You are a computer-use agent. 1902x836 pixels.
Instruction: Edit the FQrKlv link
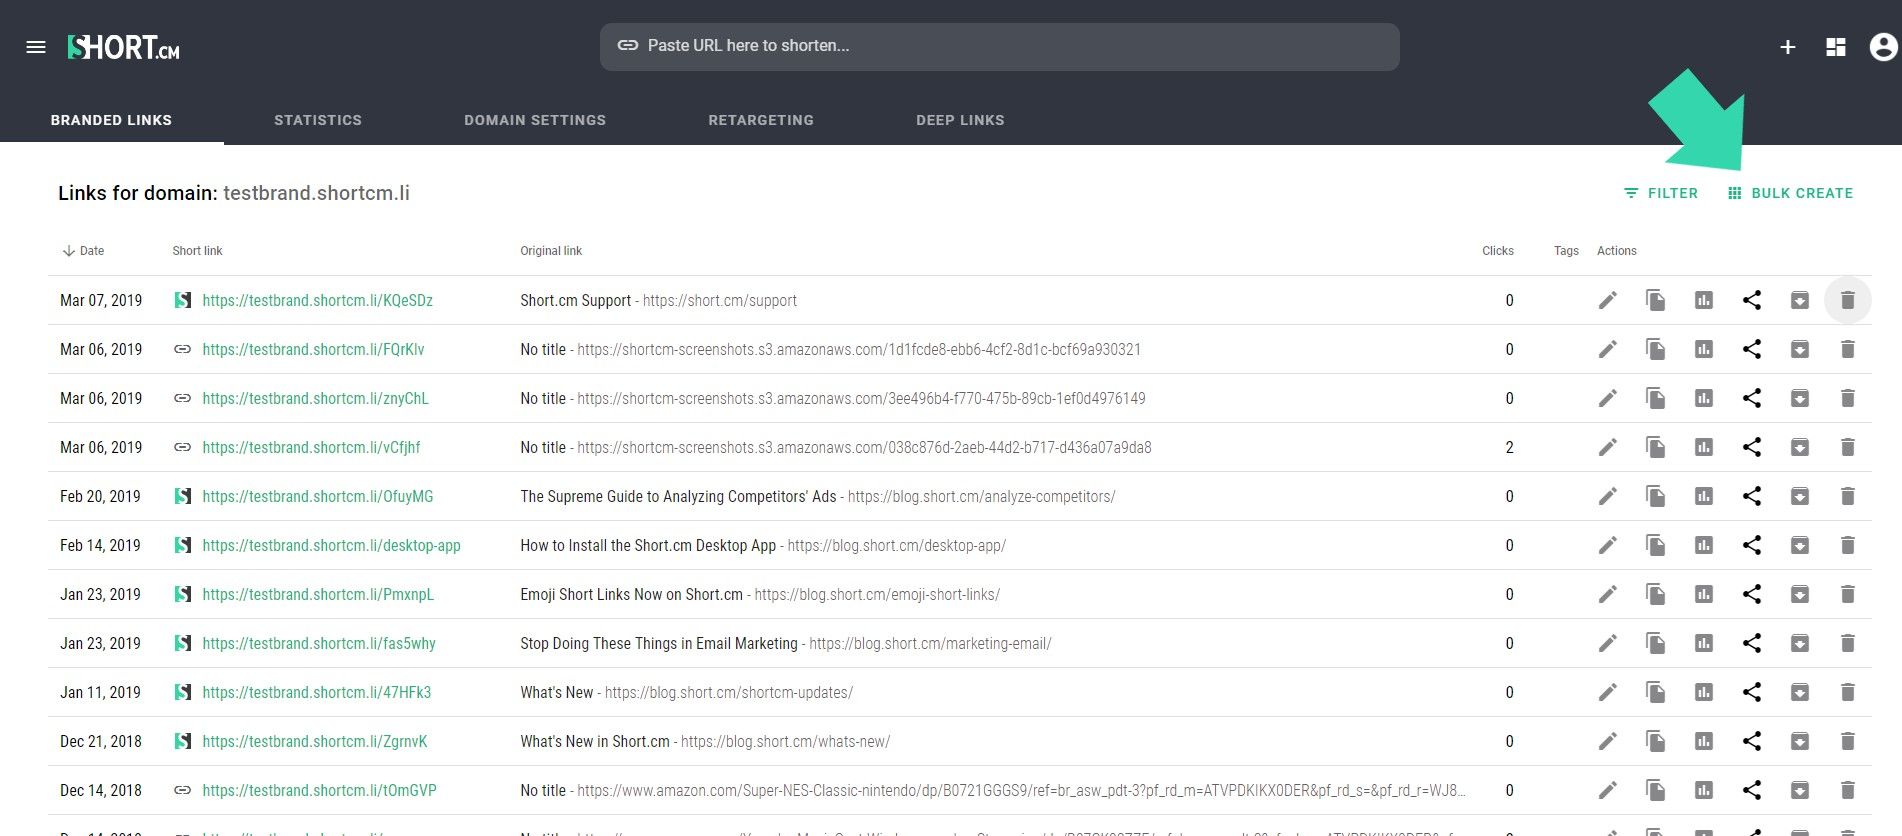(x=1608, y=349)
